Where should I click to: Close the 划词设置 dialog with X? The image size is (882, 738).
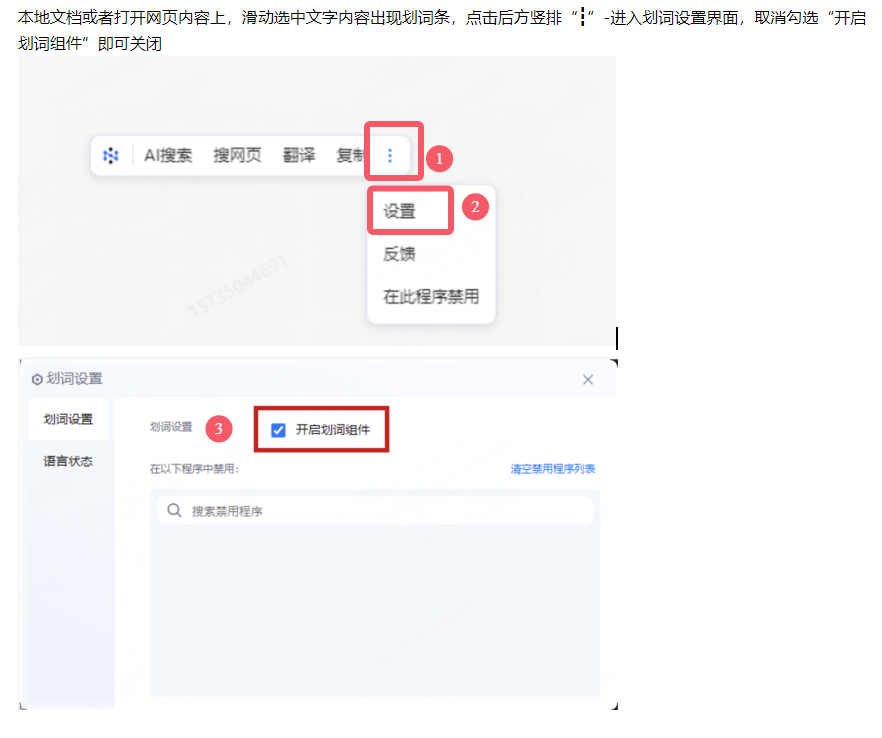point(588,379)
